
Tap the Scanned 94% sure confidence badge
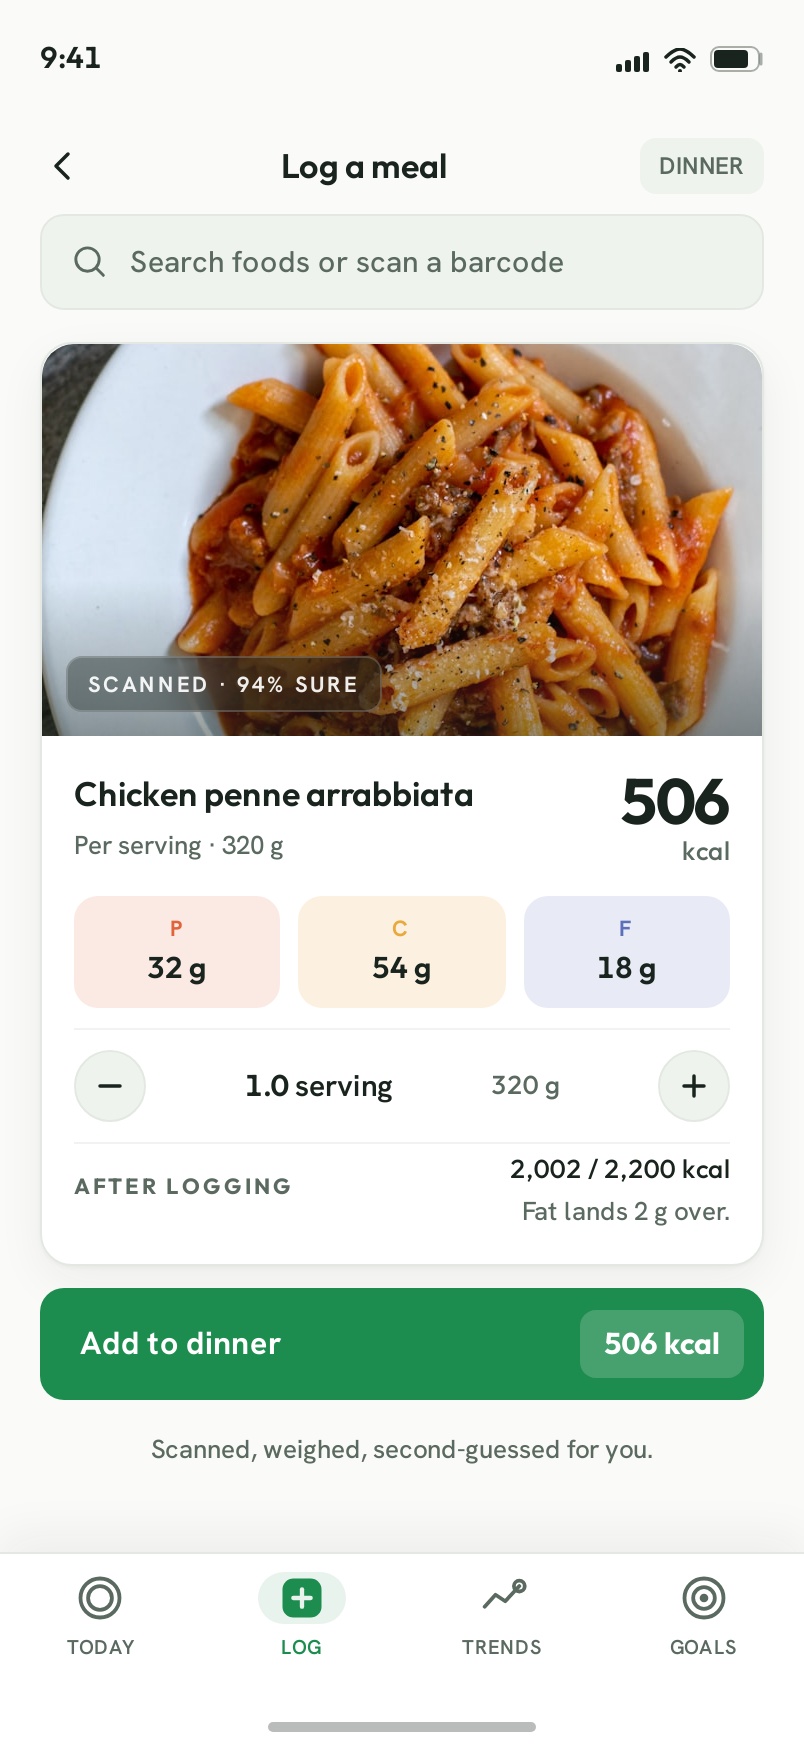tap(223, 684)
